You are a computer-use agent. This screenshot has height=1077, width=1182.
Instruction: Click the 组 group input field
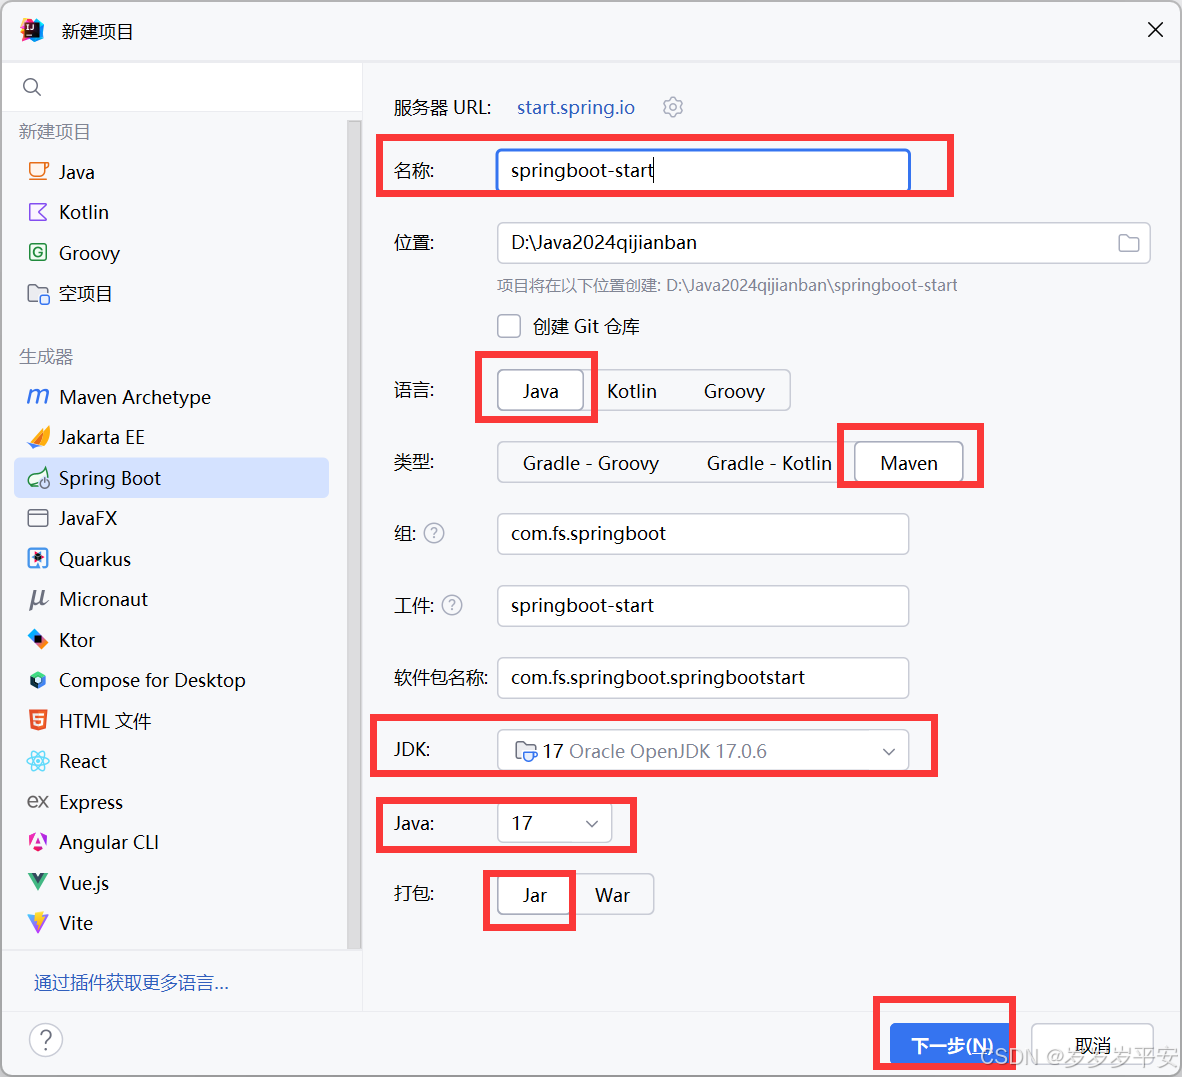point(703,534)
